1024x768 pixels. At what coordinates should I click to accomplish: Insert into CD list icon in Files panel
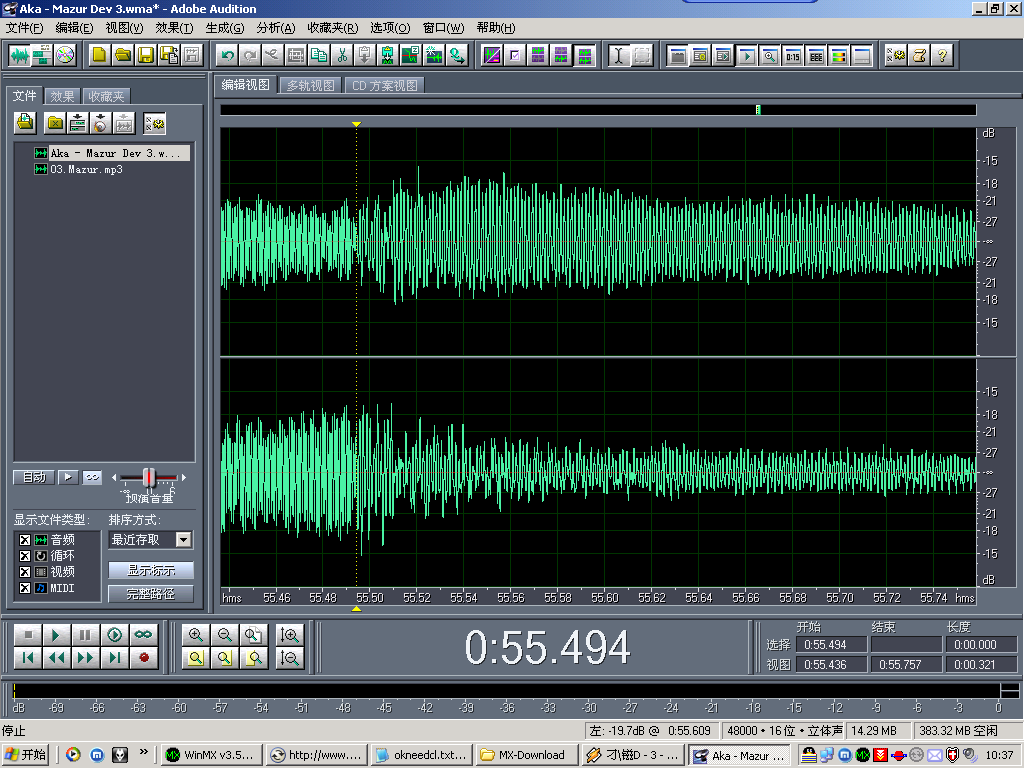pos(101,123)
